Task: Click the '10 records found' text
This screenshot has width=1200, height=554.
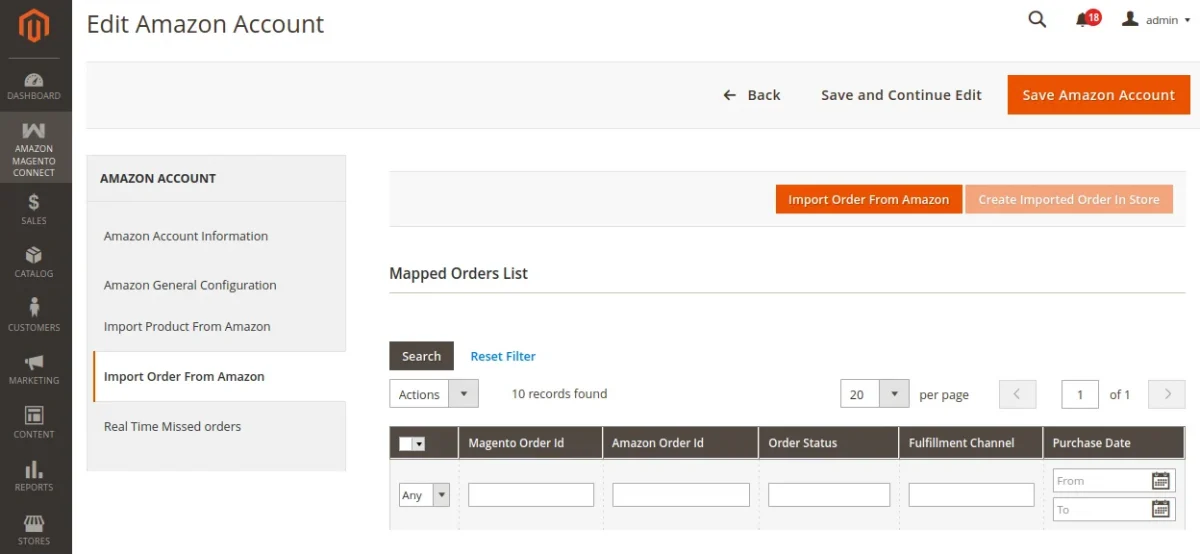Action: pyautogui.click(x=559, y=394)
